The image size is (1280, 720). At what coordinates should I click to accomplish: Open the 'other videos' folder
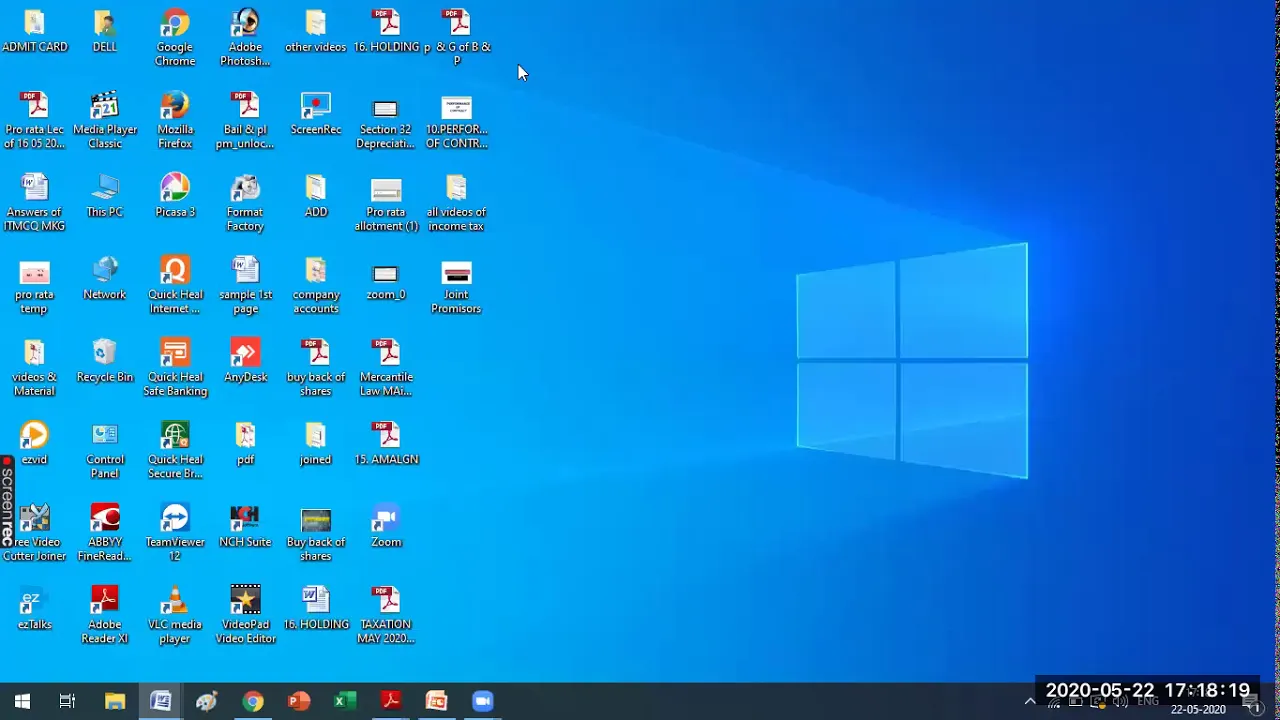click(x=316, y=32)
